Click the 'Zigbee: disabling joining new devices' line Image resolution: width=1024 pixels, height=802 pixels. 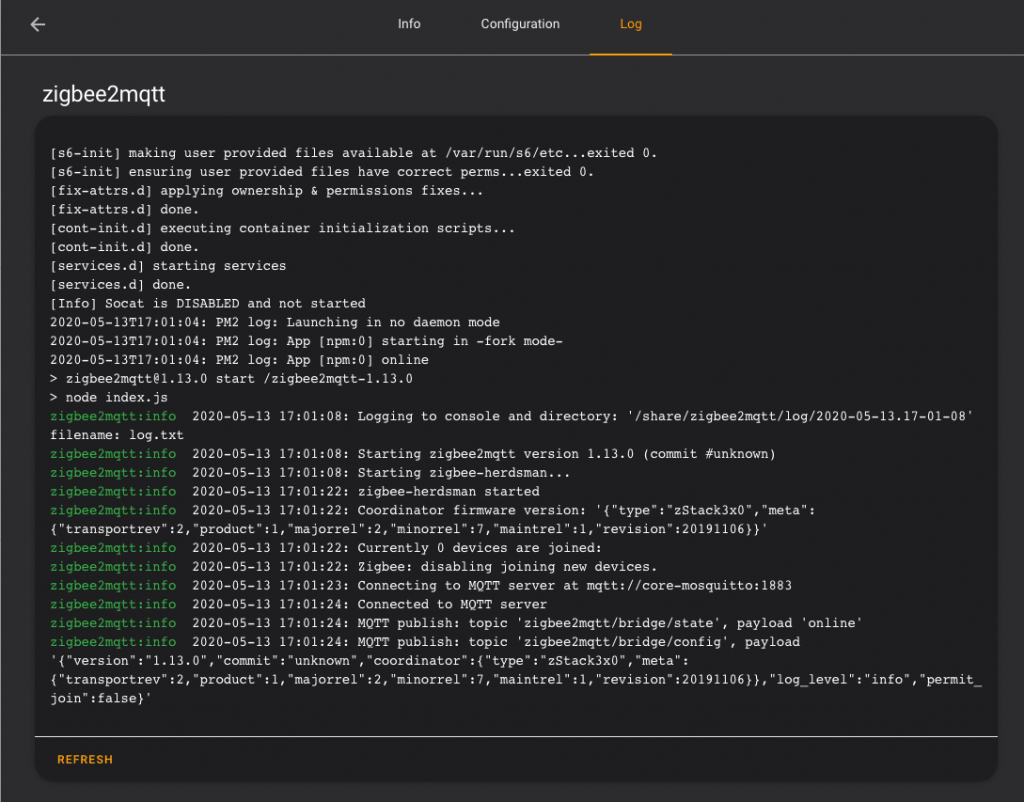click(353, 567)
